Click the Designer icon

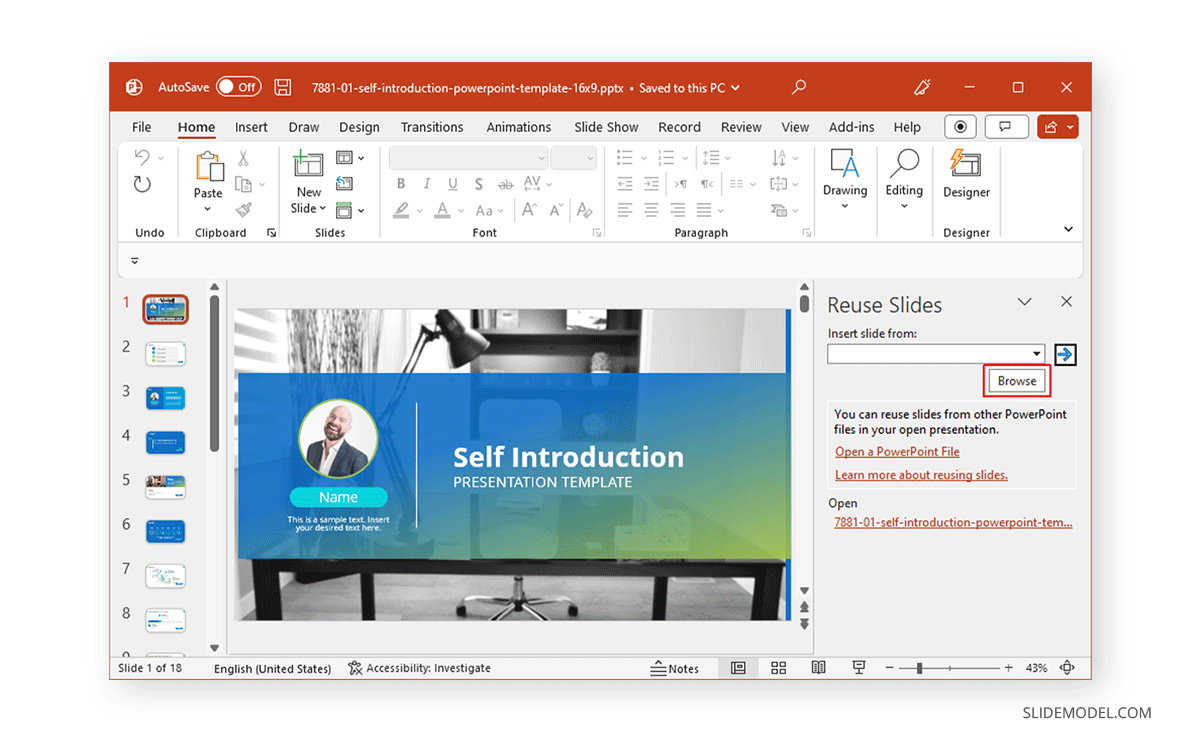[966, 165]
